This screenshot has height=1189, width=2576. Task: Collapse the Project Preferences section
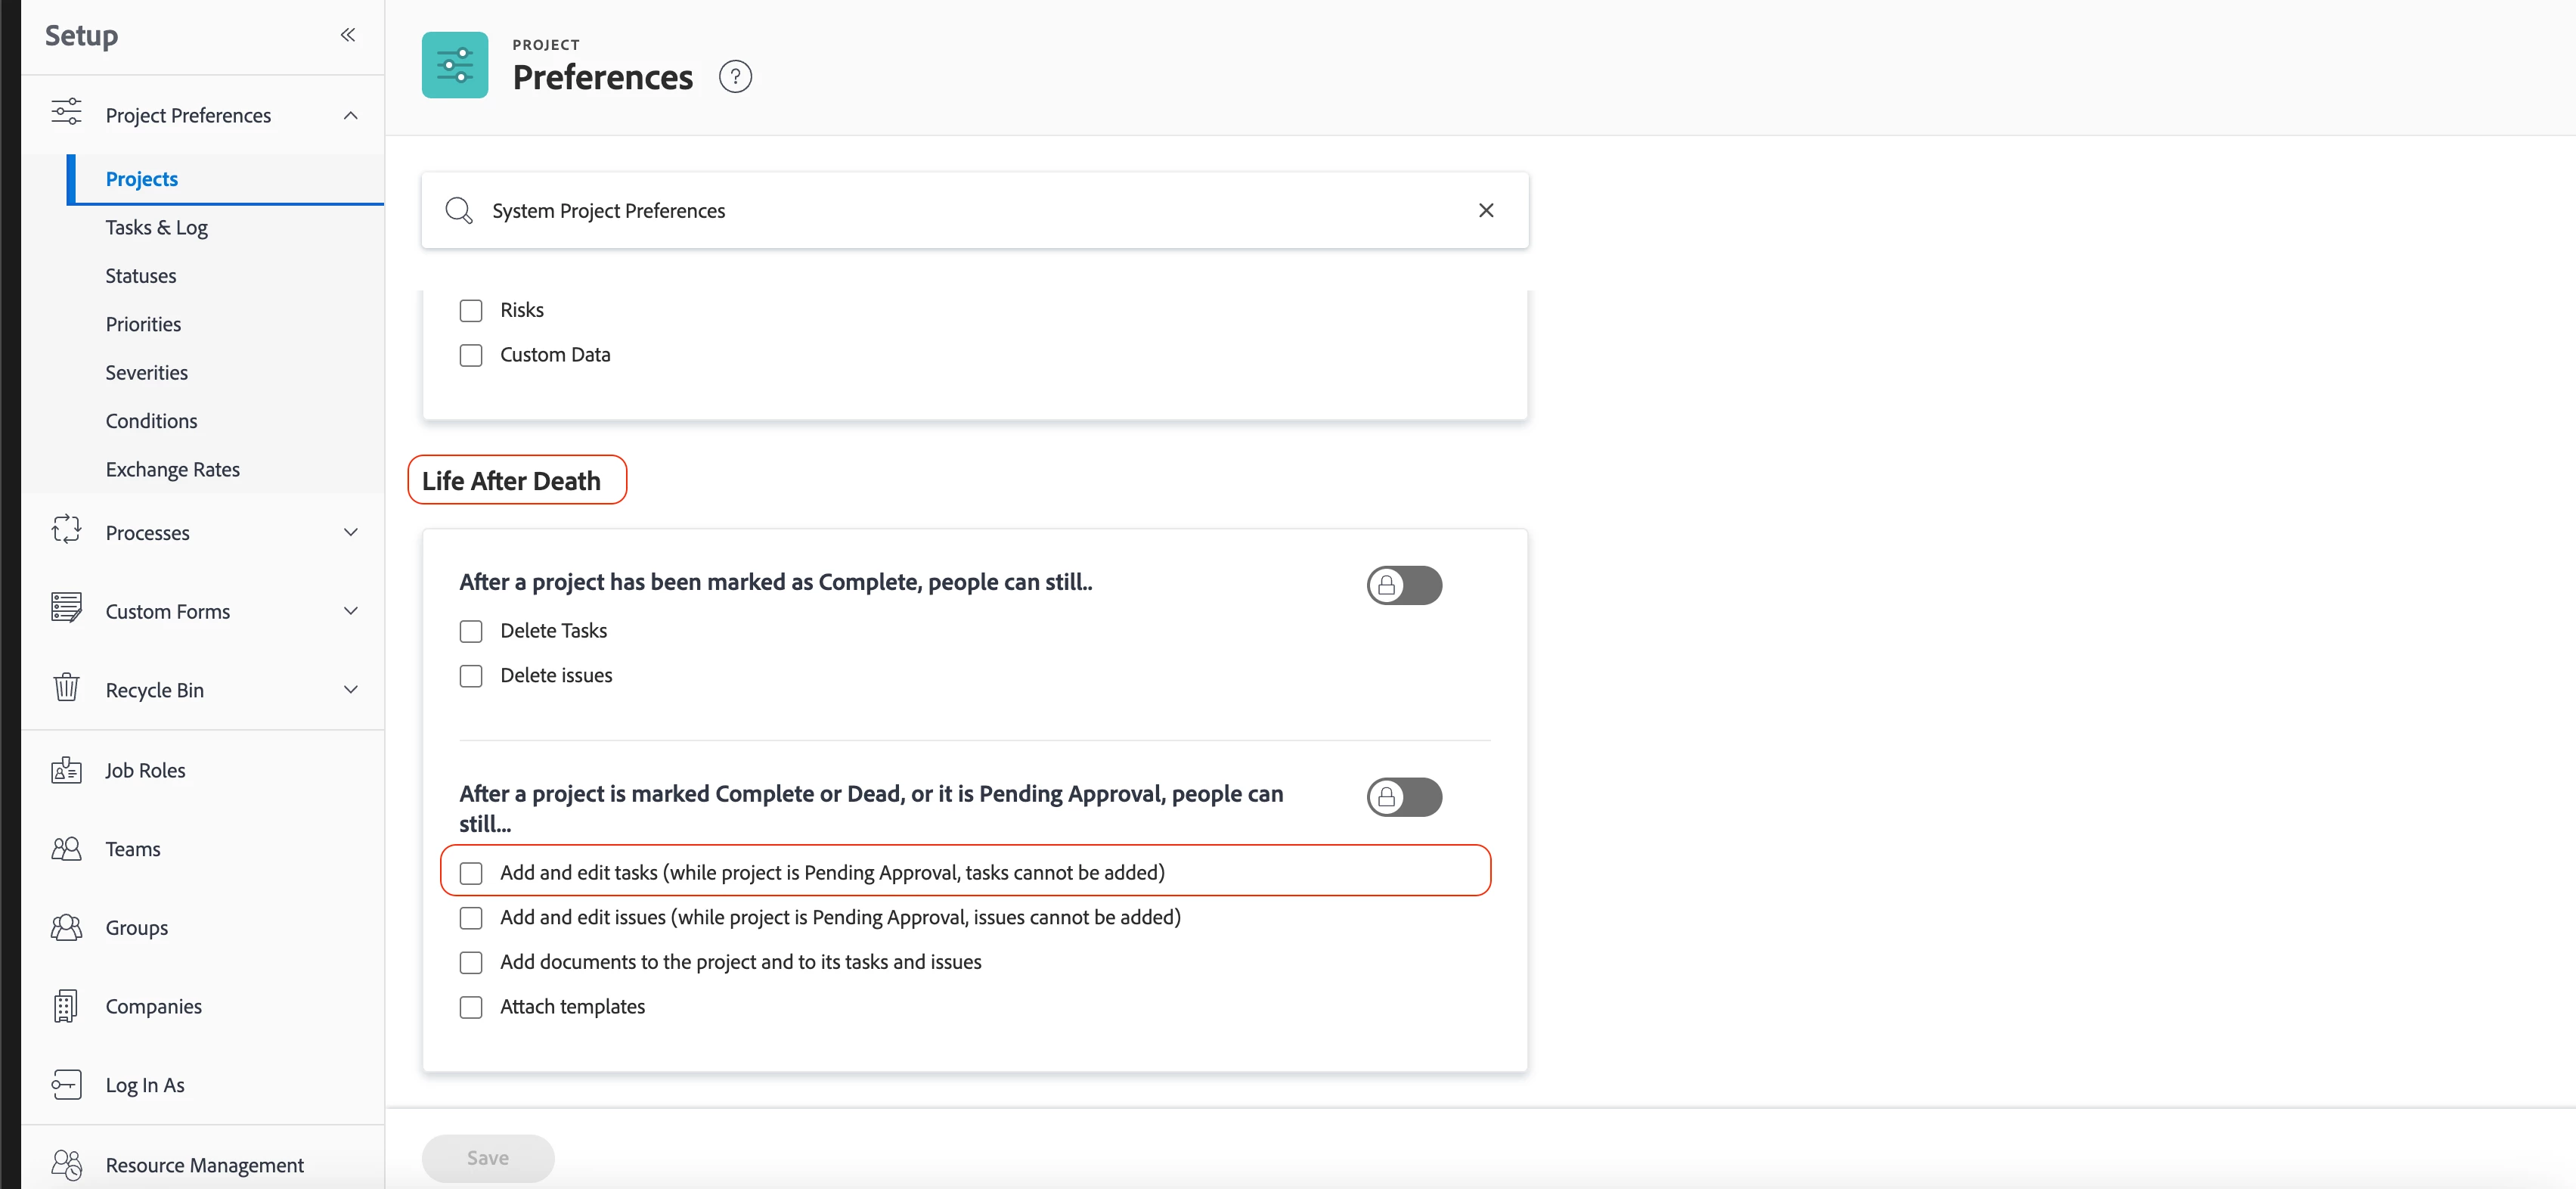(350, 115)
